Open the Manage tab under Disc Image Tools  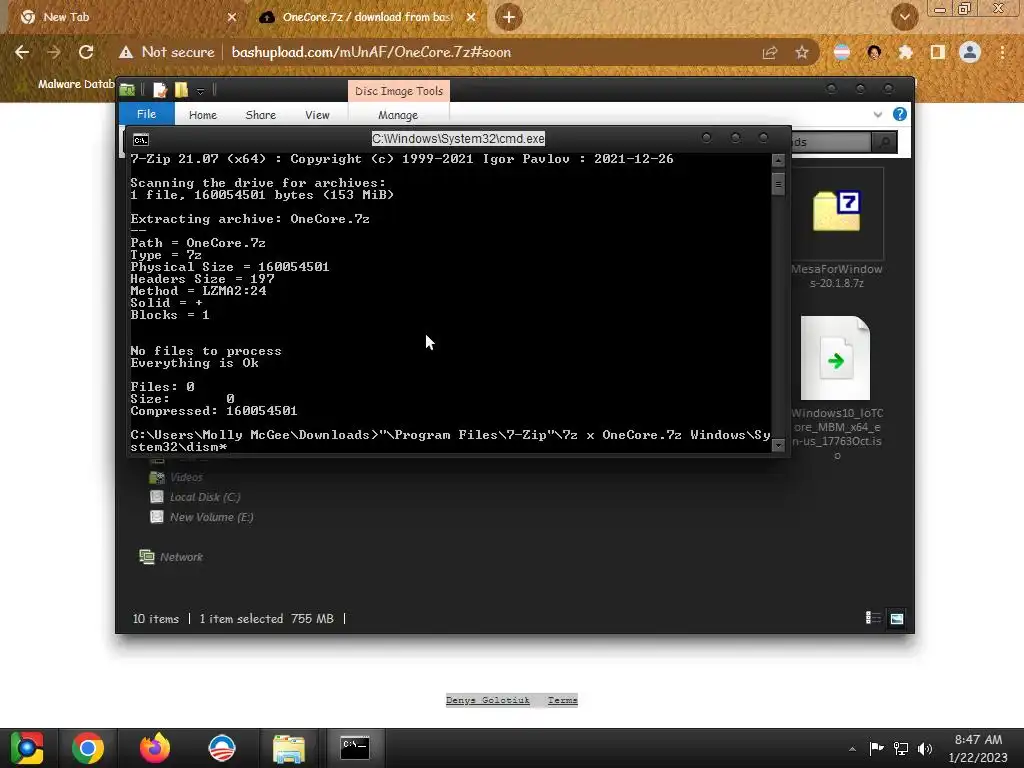398,115
